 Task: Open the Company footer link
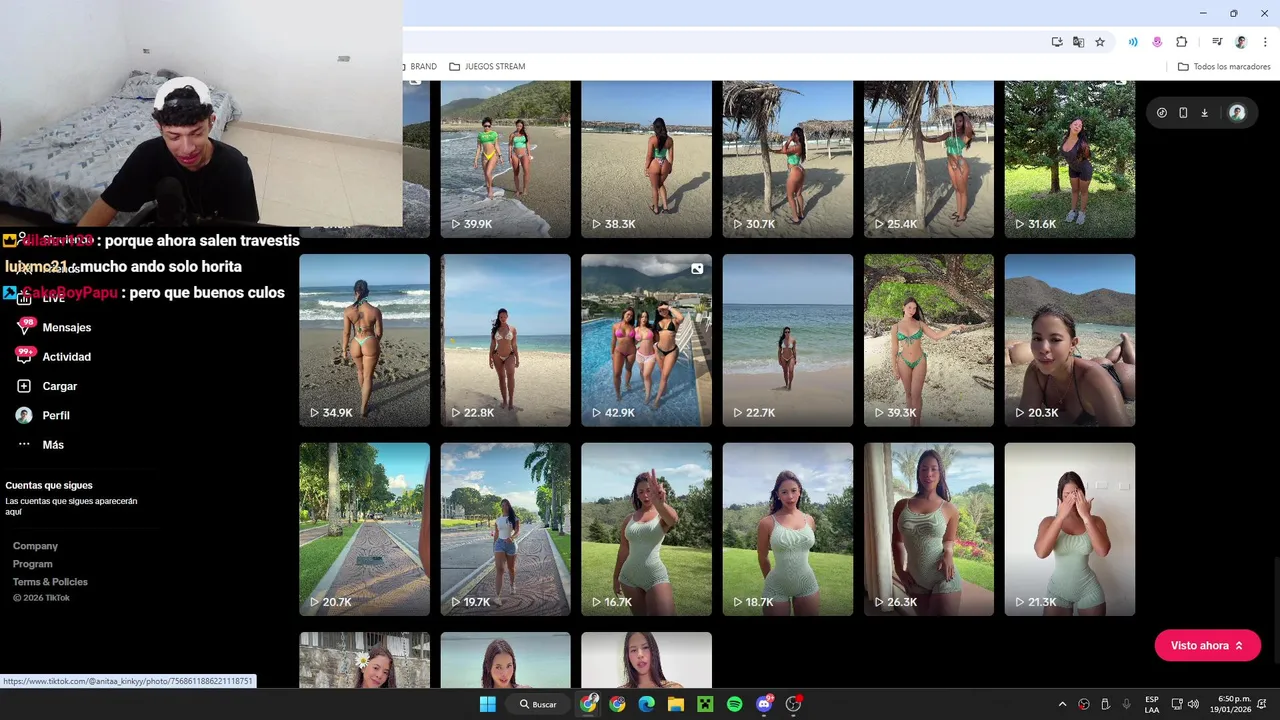(35, 546)
